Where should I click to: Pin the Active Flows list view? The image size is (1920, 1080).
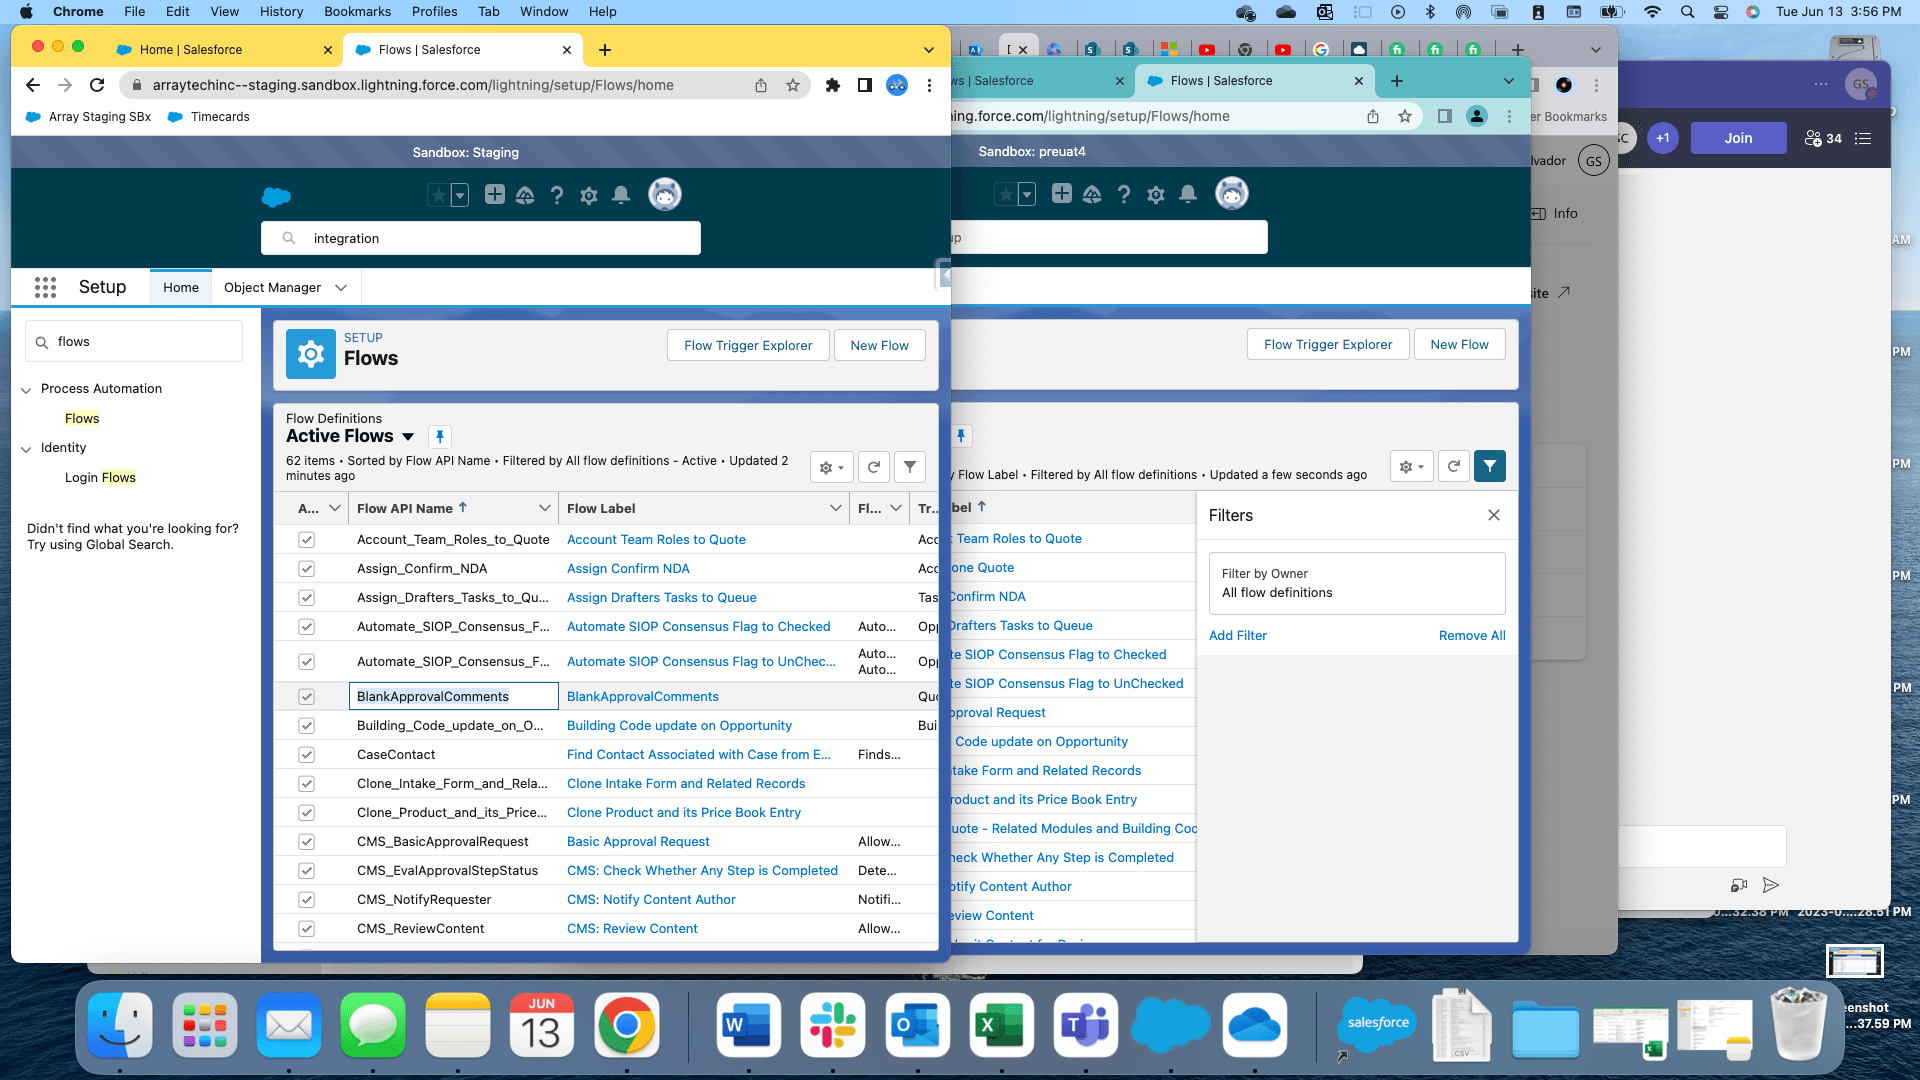click(x=440, y=437)
